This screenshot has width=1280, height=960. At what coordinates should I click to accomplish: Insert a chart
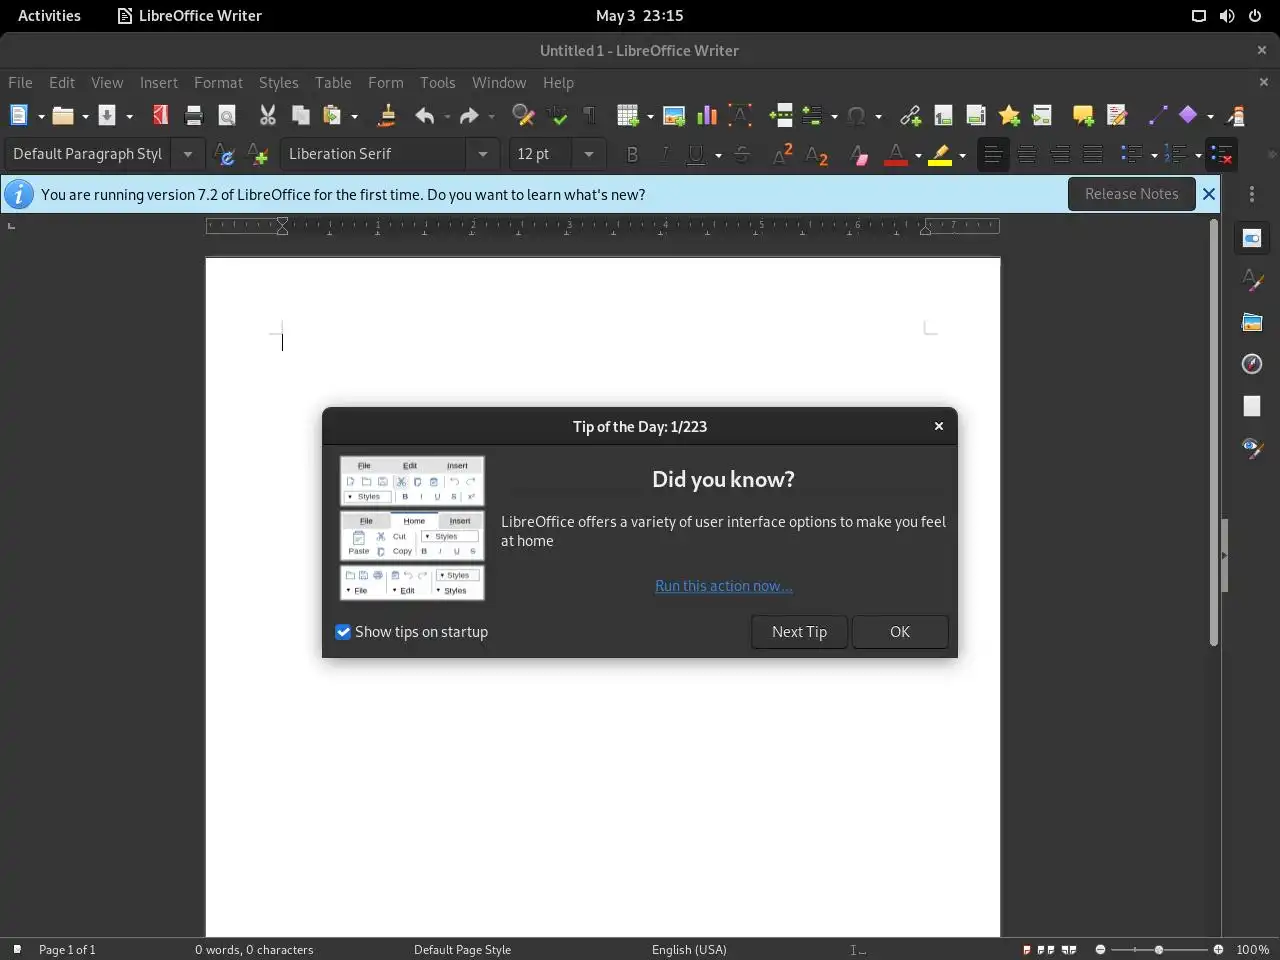pos(707,116)
